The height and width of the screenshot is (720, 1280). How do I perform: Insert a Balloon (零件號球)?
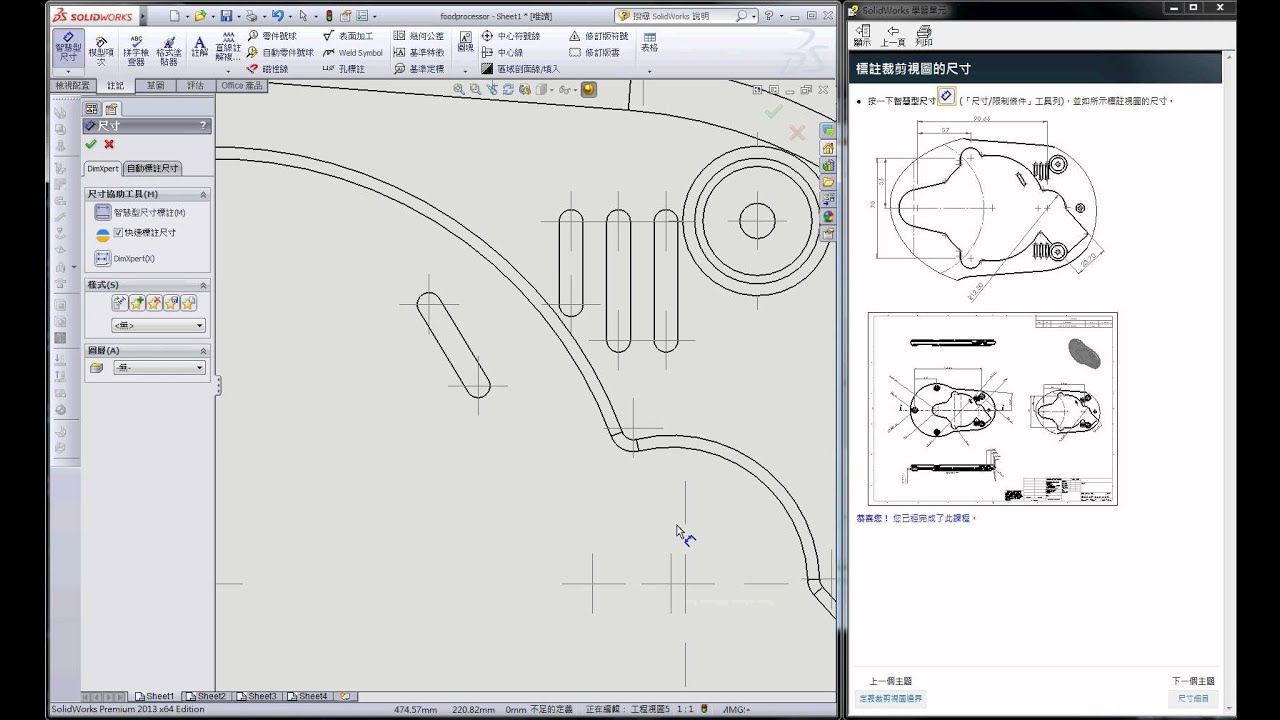272,36
